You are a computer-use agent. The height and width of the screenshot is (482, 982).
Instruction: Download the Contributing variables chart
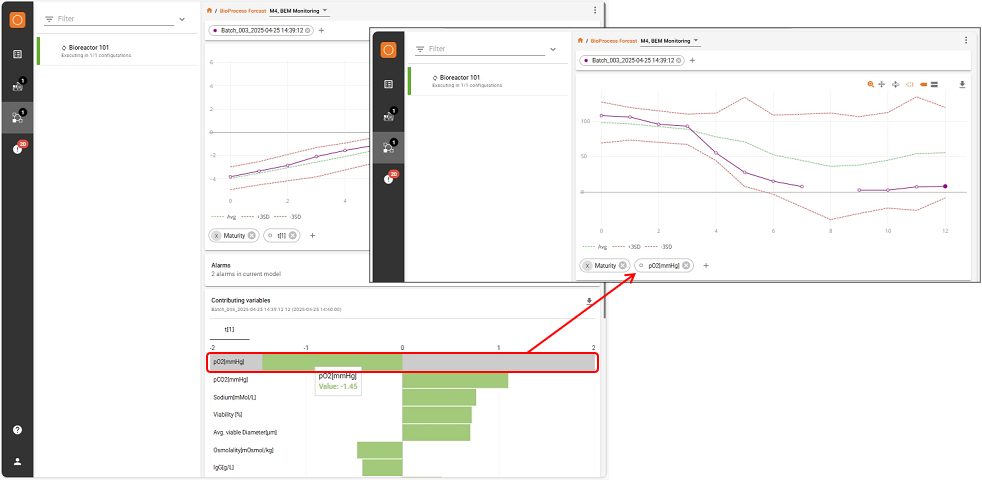pos(588,300)
